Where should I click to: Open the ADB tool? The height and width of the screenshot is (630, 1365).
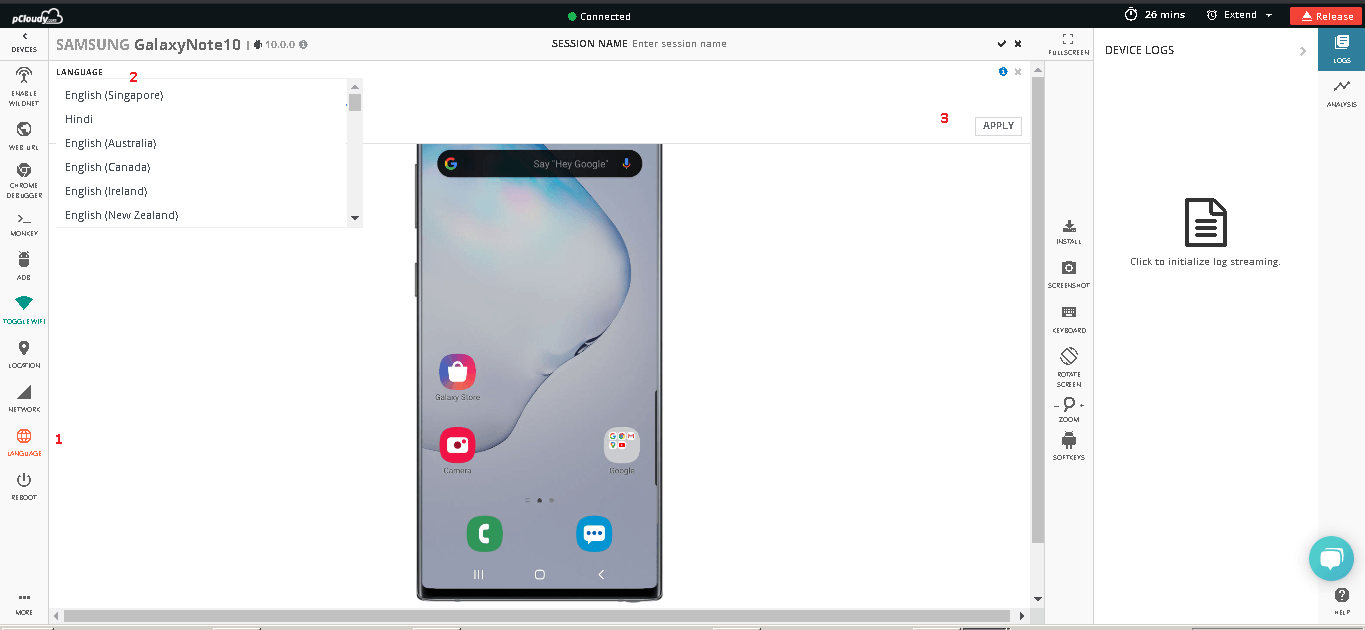24,266
